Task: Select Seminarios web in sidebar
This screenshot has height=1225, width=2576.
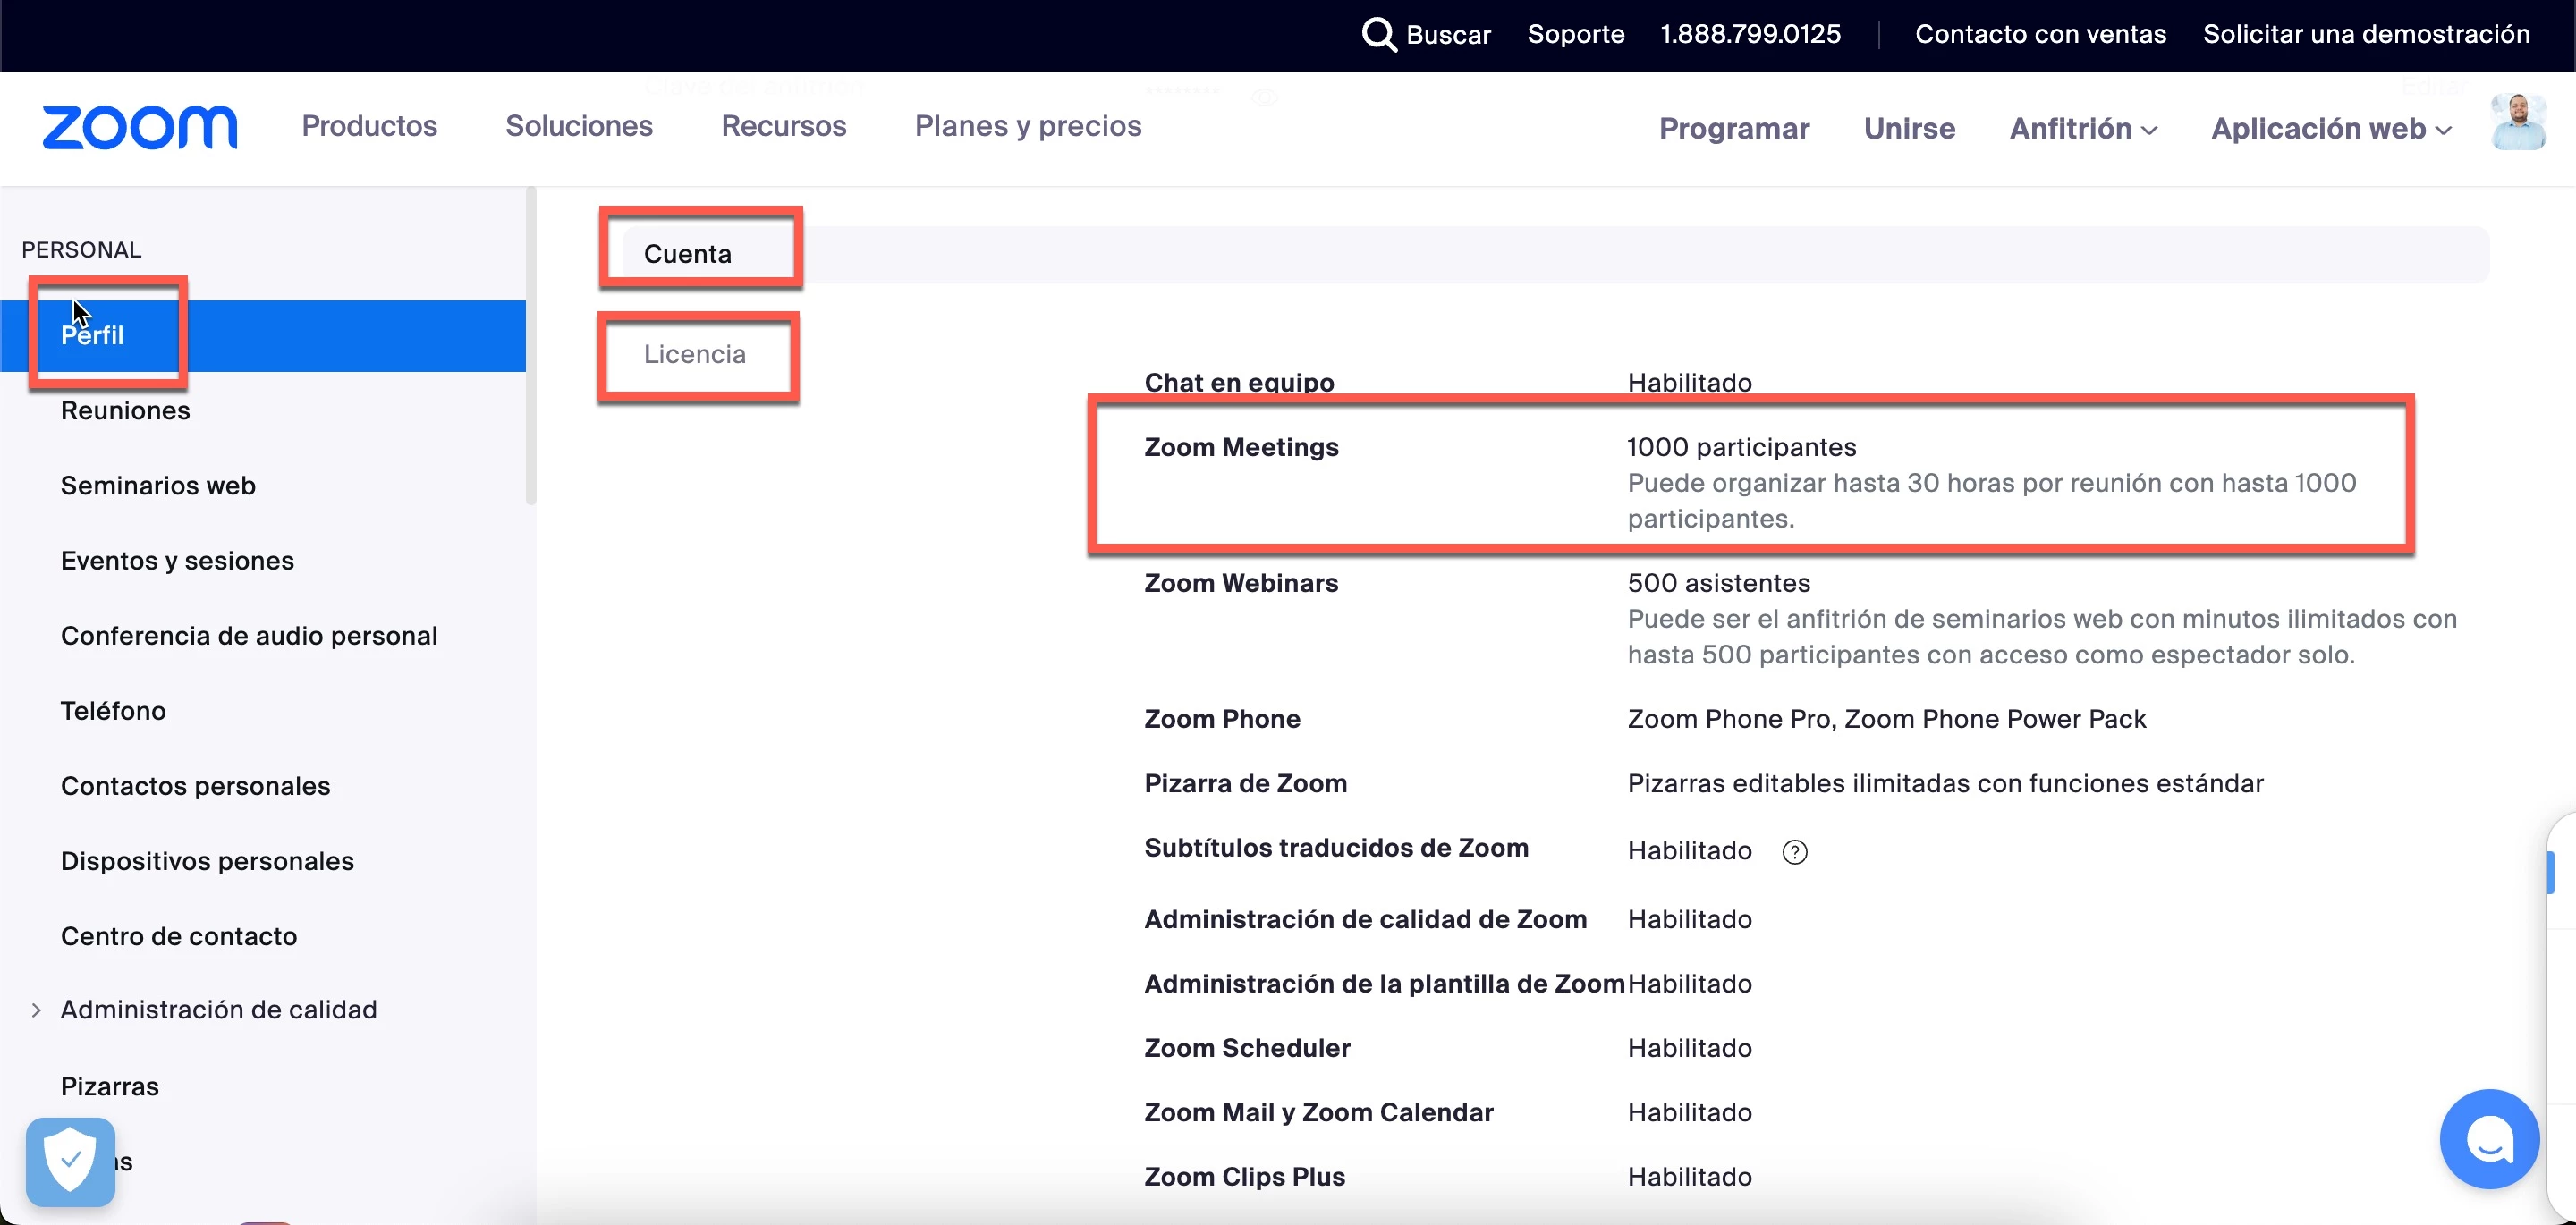Action: click(x=158, y=486)
